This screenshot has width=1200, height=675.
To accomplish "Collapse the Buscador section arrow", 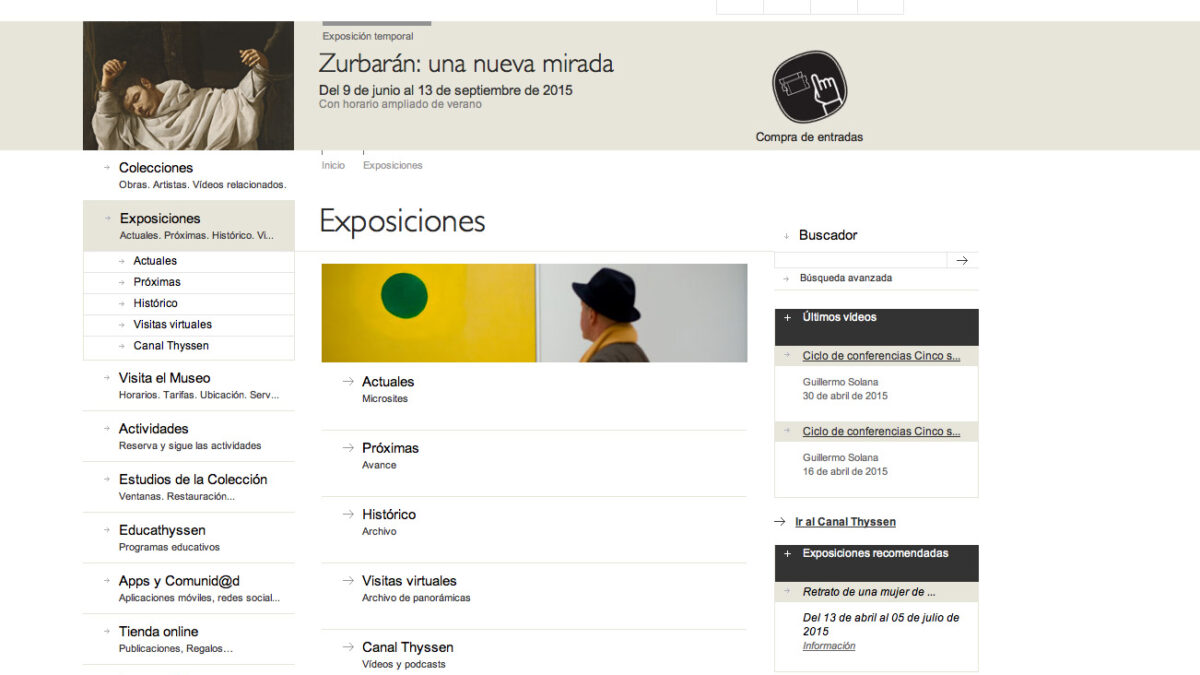I will click(787, 236).
